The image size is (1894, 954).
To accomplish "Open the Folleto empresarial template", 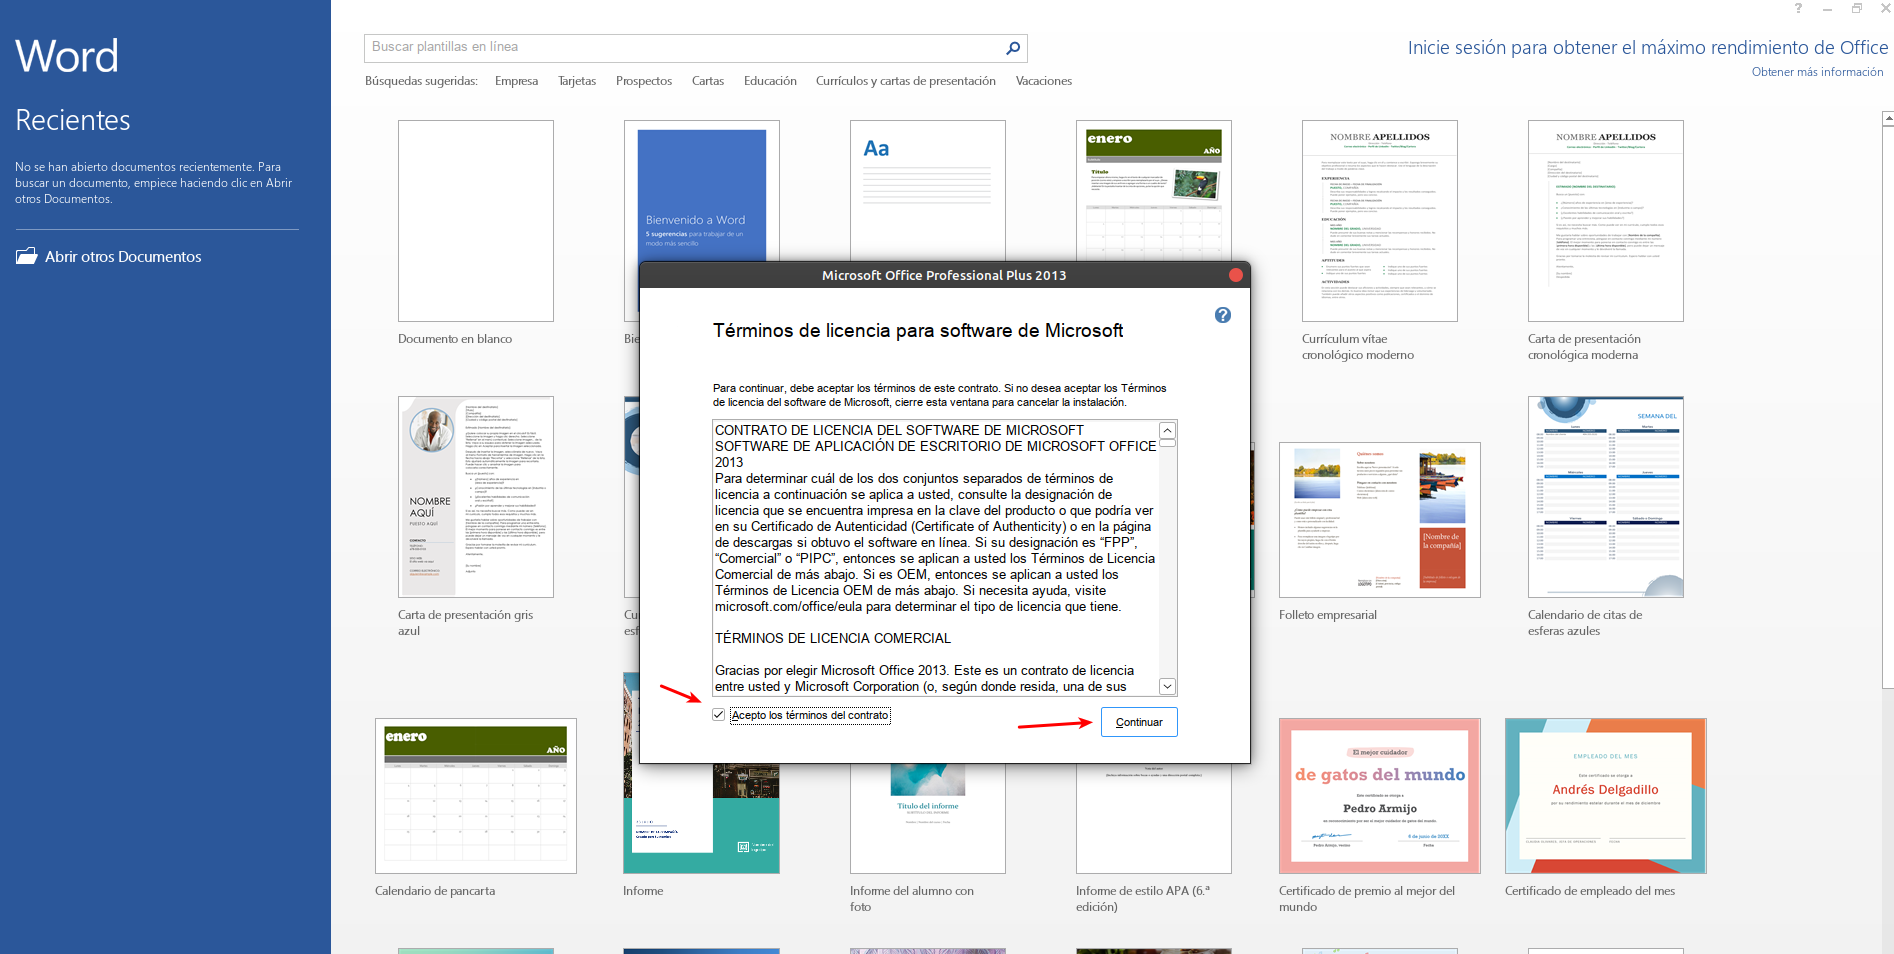I will pyautogui.click(x=1379, y=520).
